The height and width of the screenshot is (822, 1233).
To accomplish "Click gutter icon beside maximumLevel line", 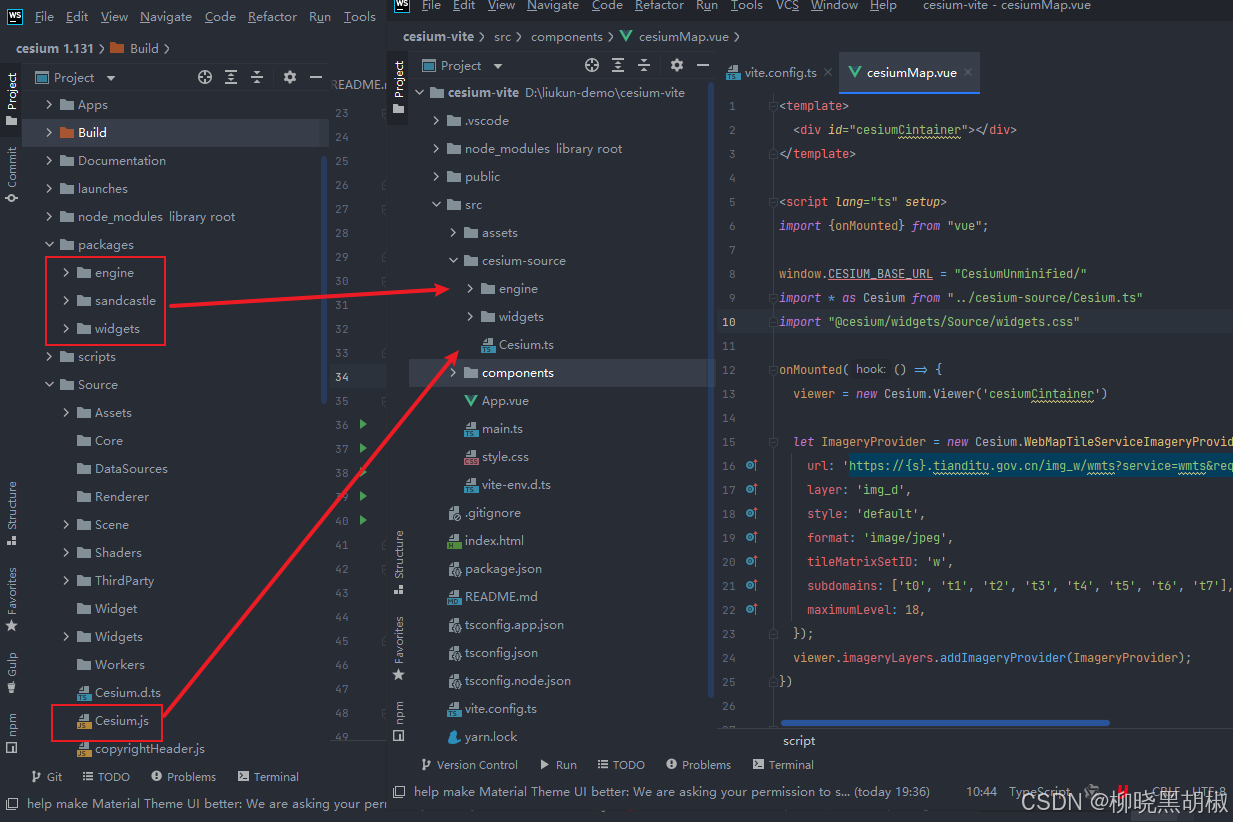I will click(752, 610).
